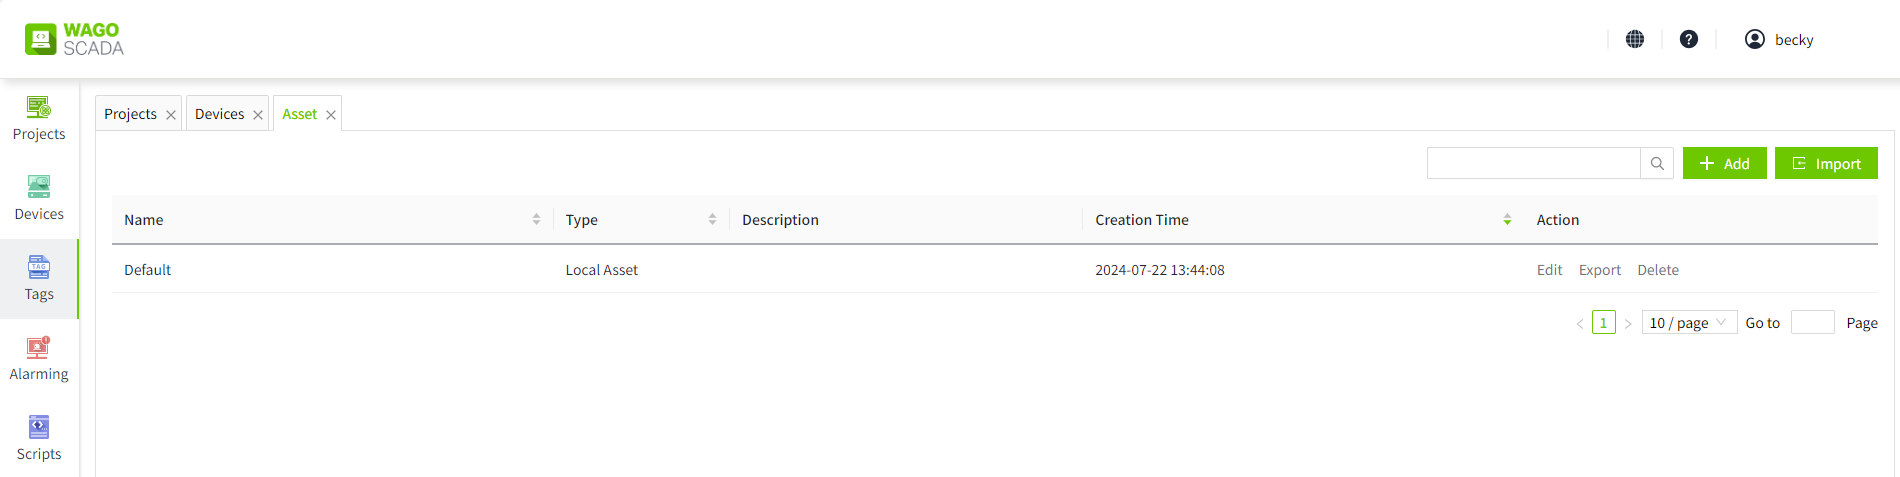This screenshot has width=1900, height=477.
Task: Open the Alarming sidebar section
Action: tap(39, 359)
